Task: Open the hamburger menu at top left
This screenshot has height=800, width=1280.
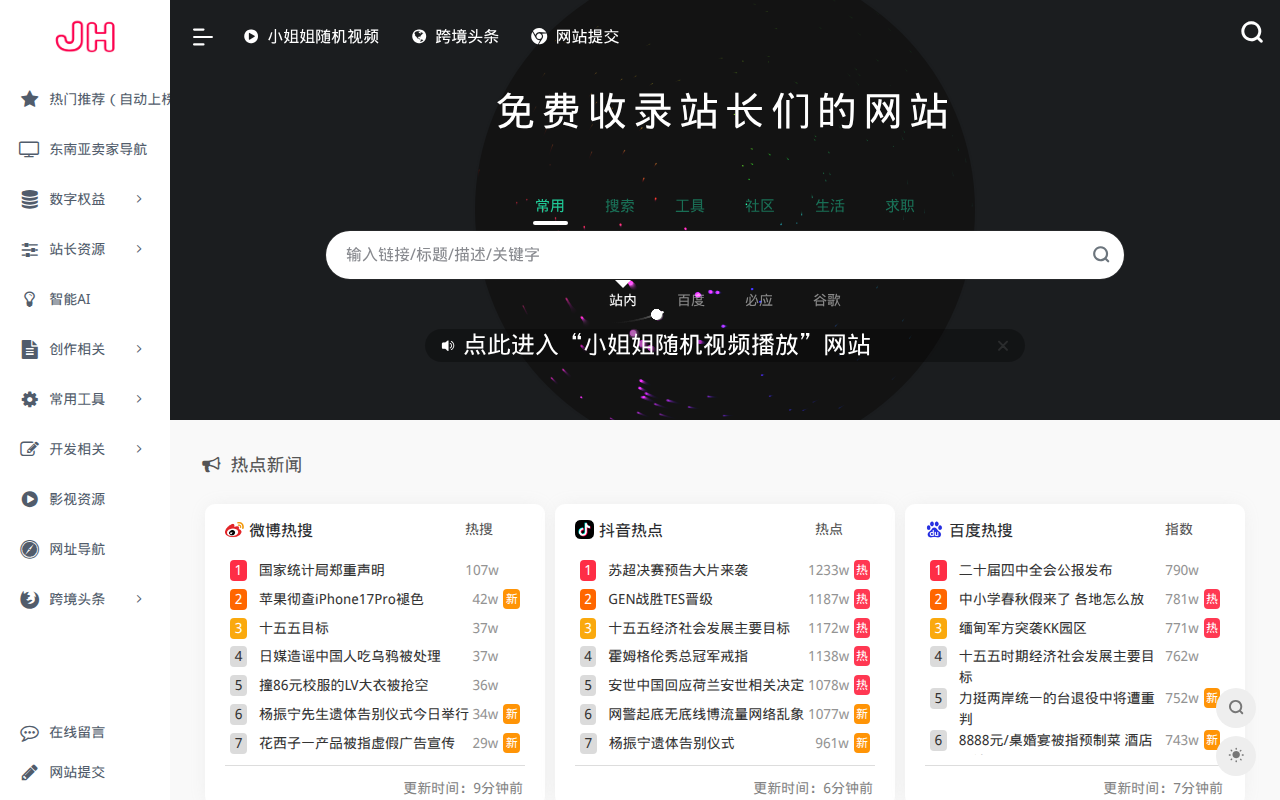Action: coord(202,37)
